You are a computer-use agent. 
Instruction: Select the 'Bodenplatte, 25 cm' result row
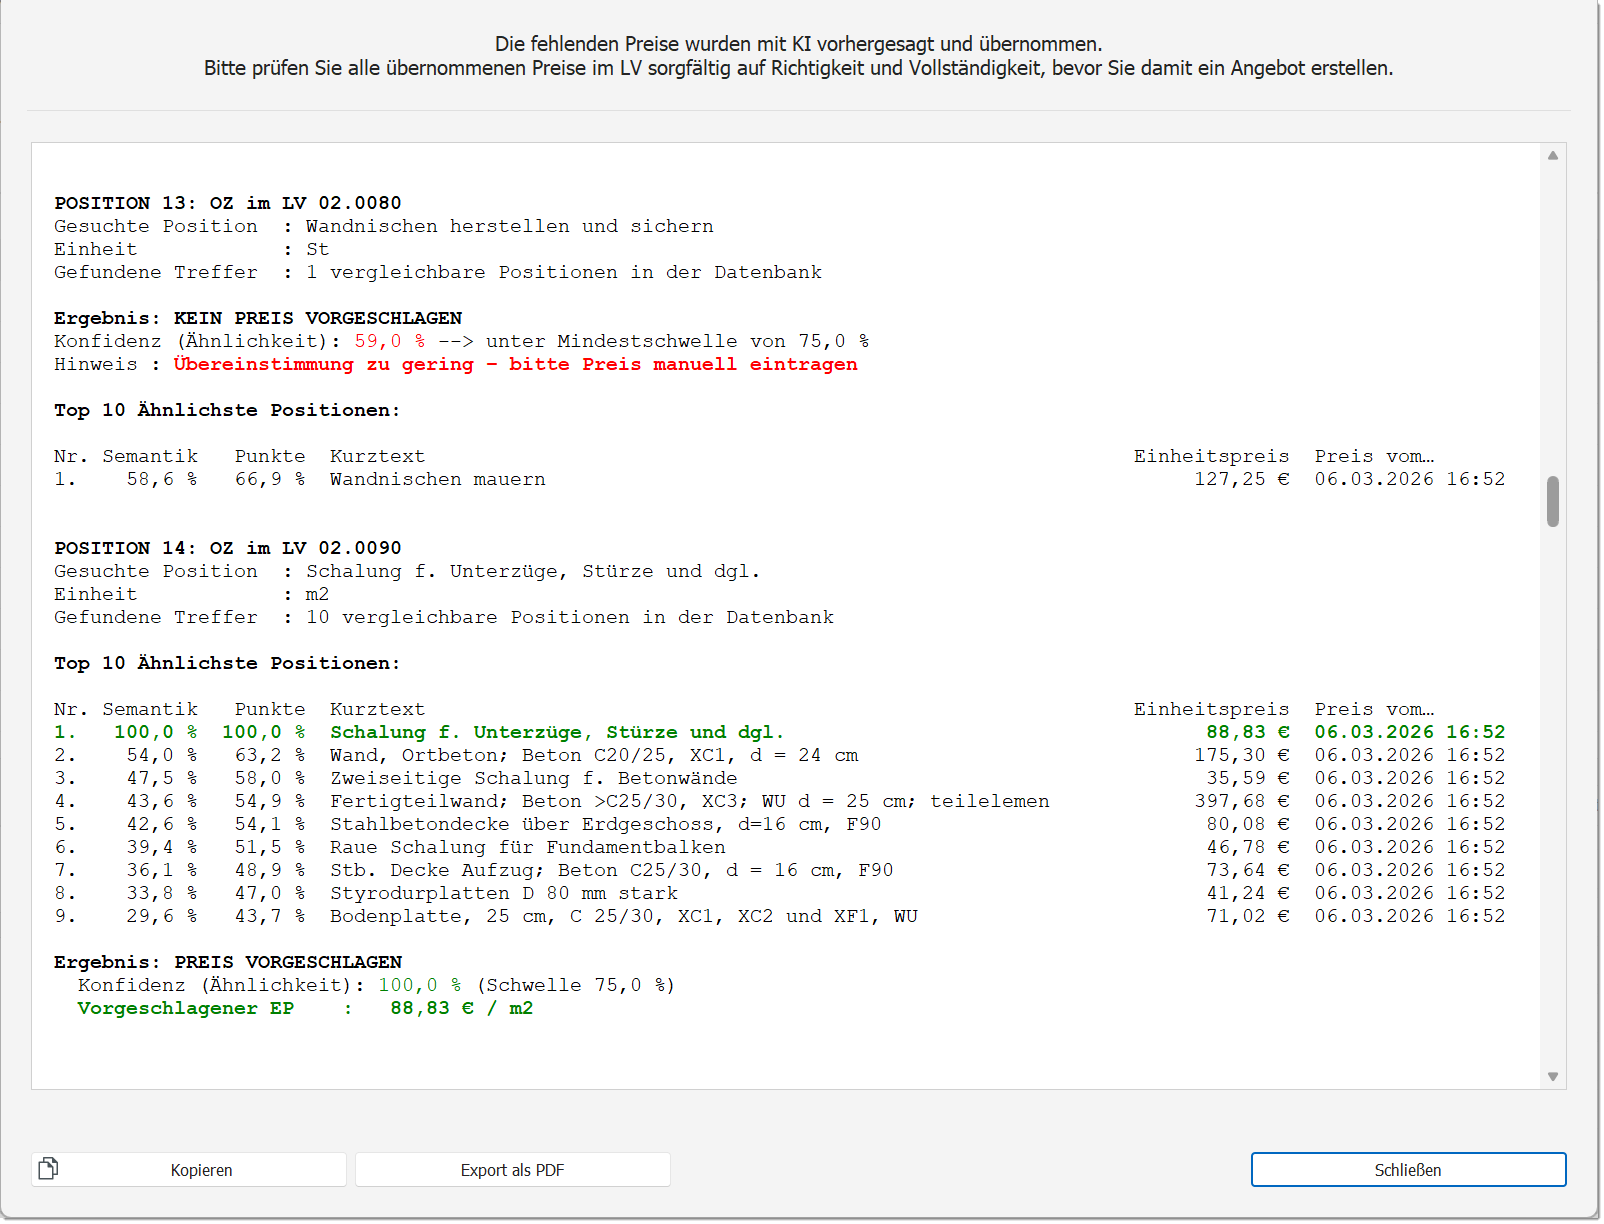[623, 916]
